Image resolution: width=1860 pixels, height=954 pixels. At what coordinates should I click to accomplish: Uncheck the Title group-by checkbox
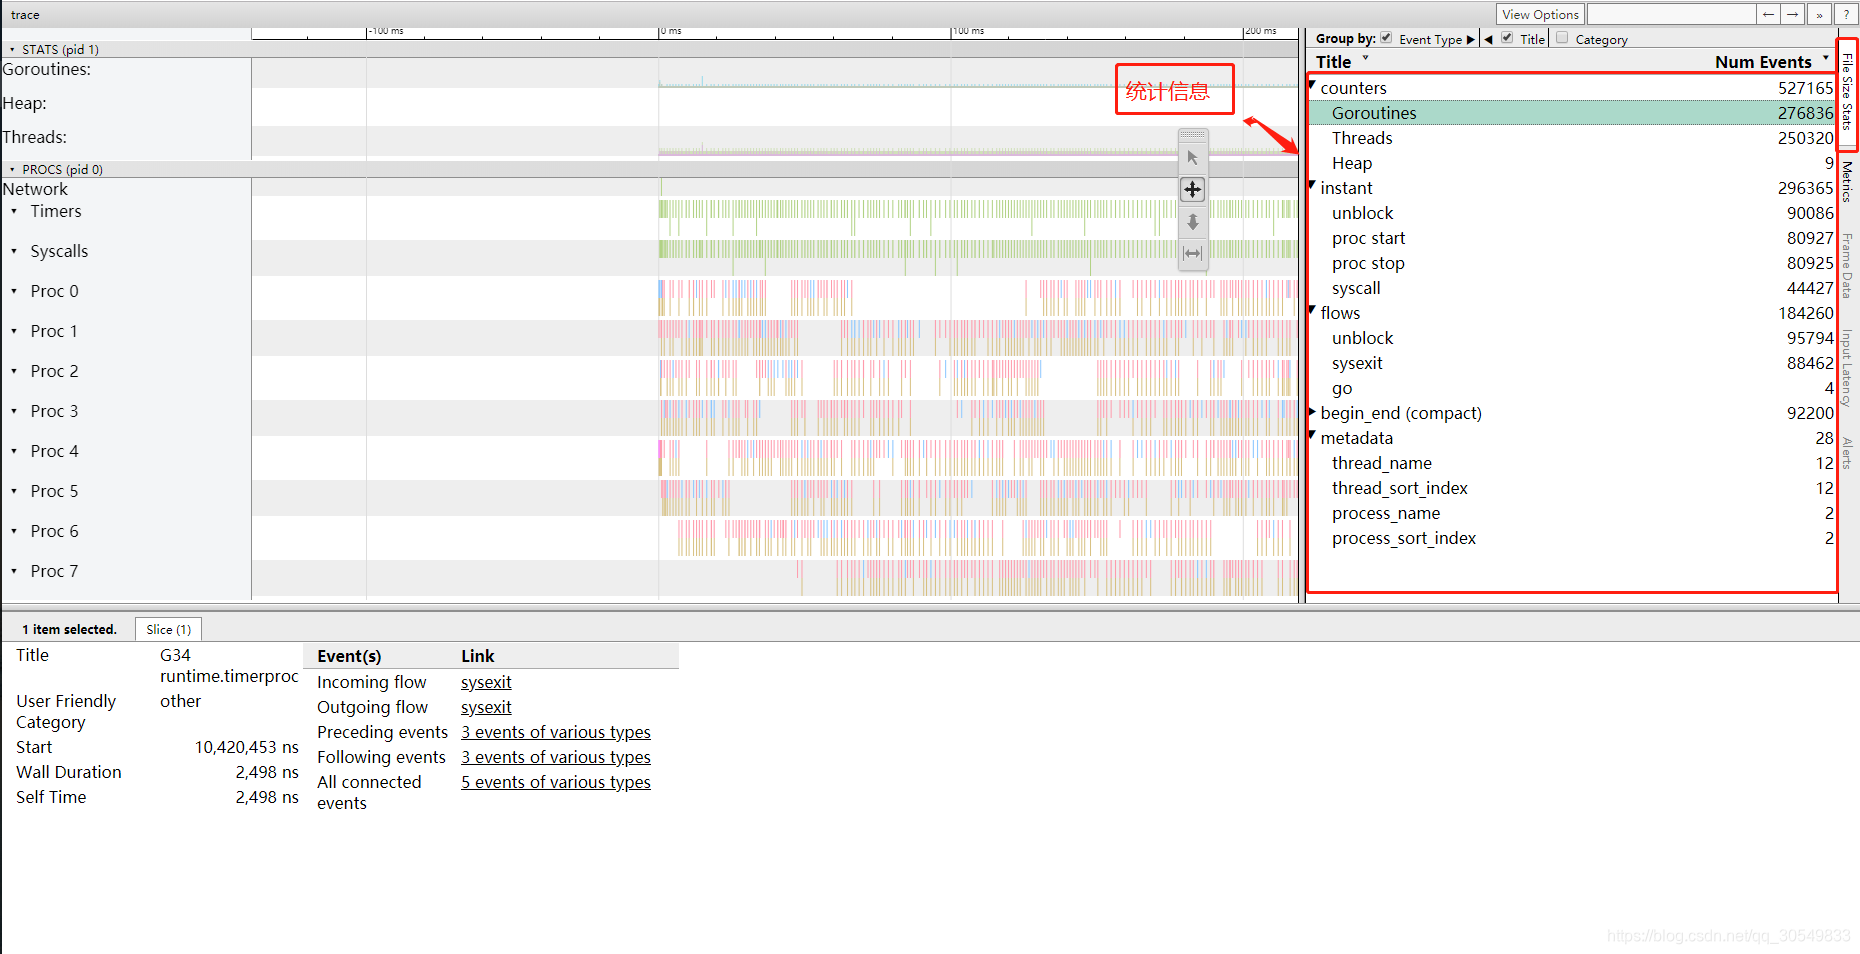point(1507,38)
